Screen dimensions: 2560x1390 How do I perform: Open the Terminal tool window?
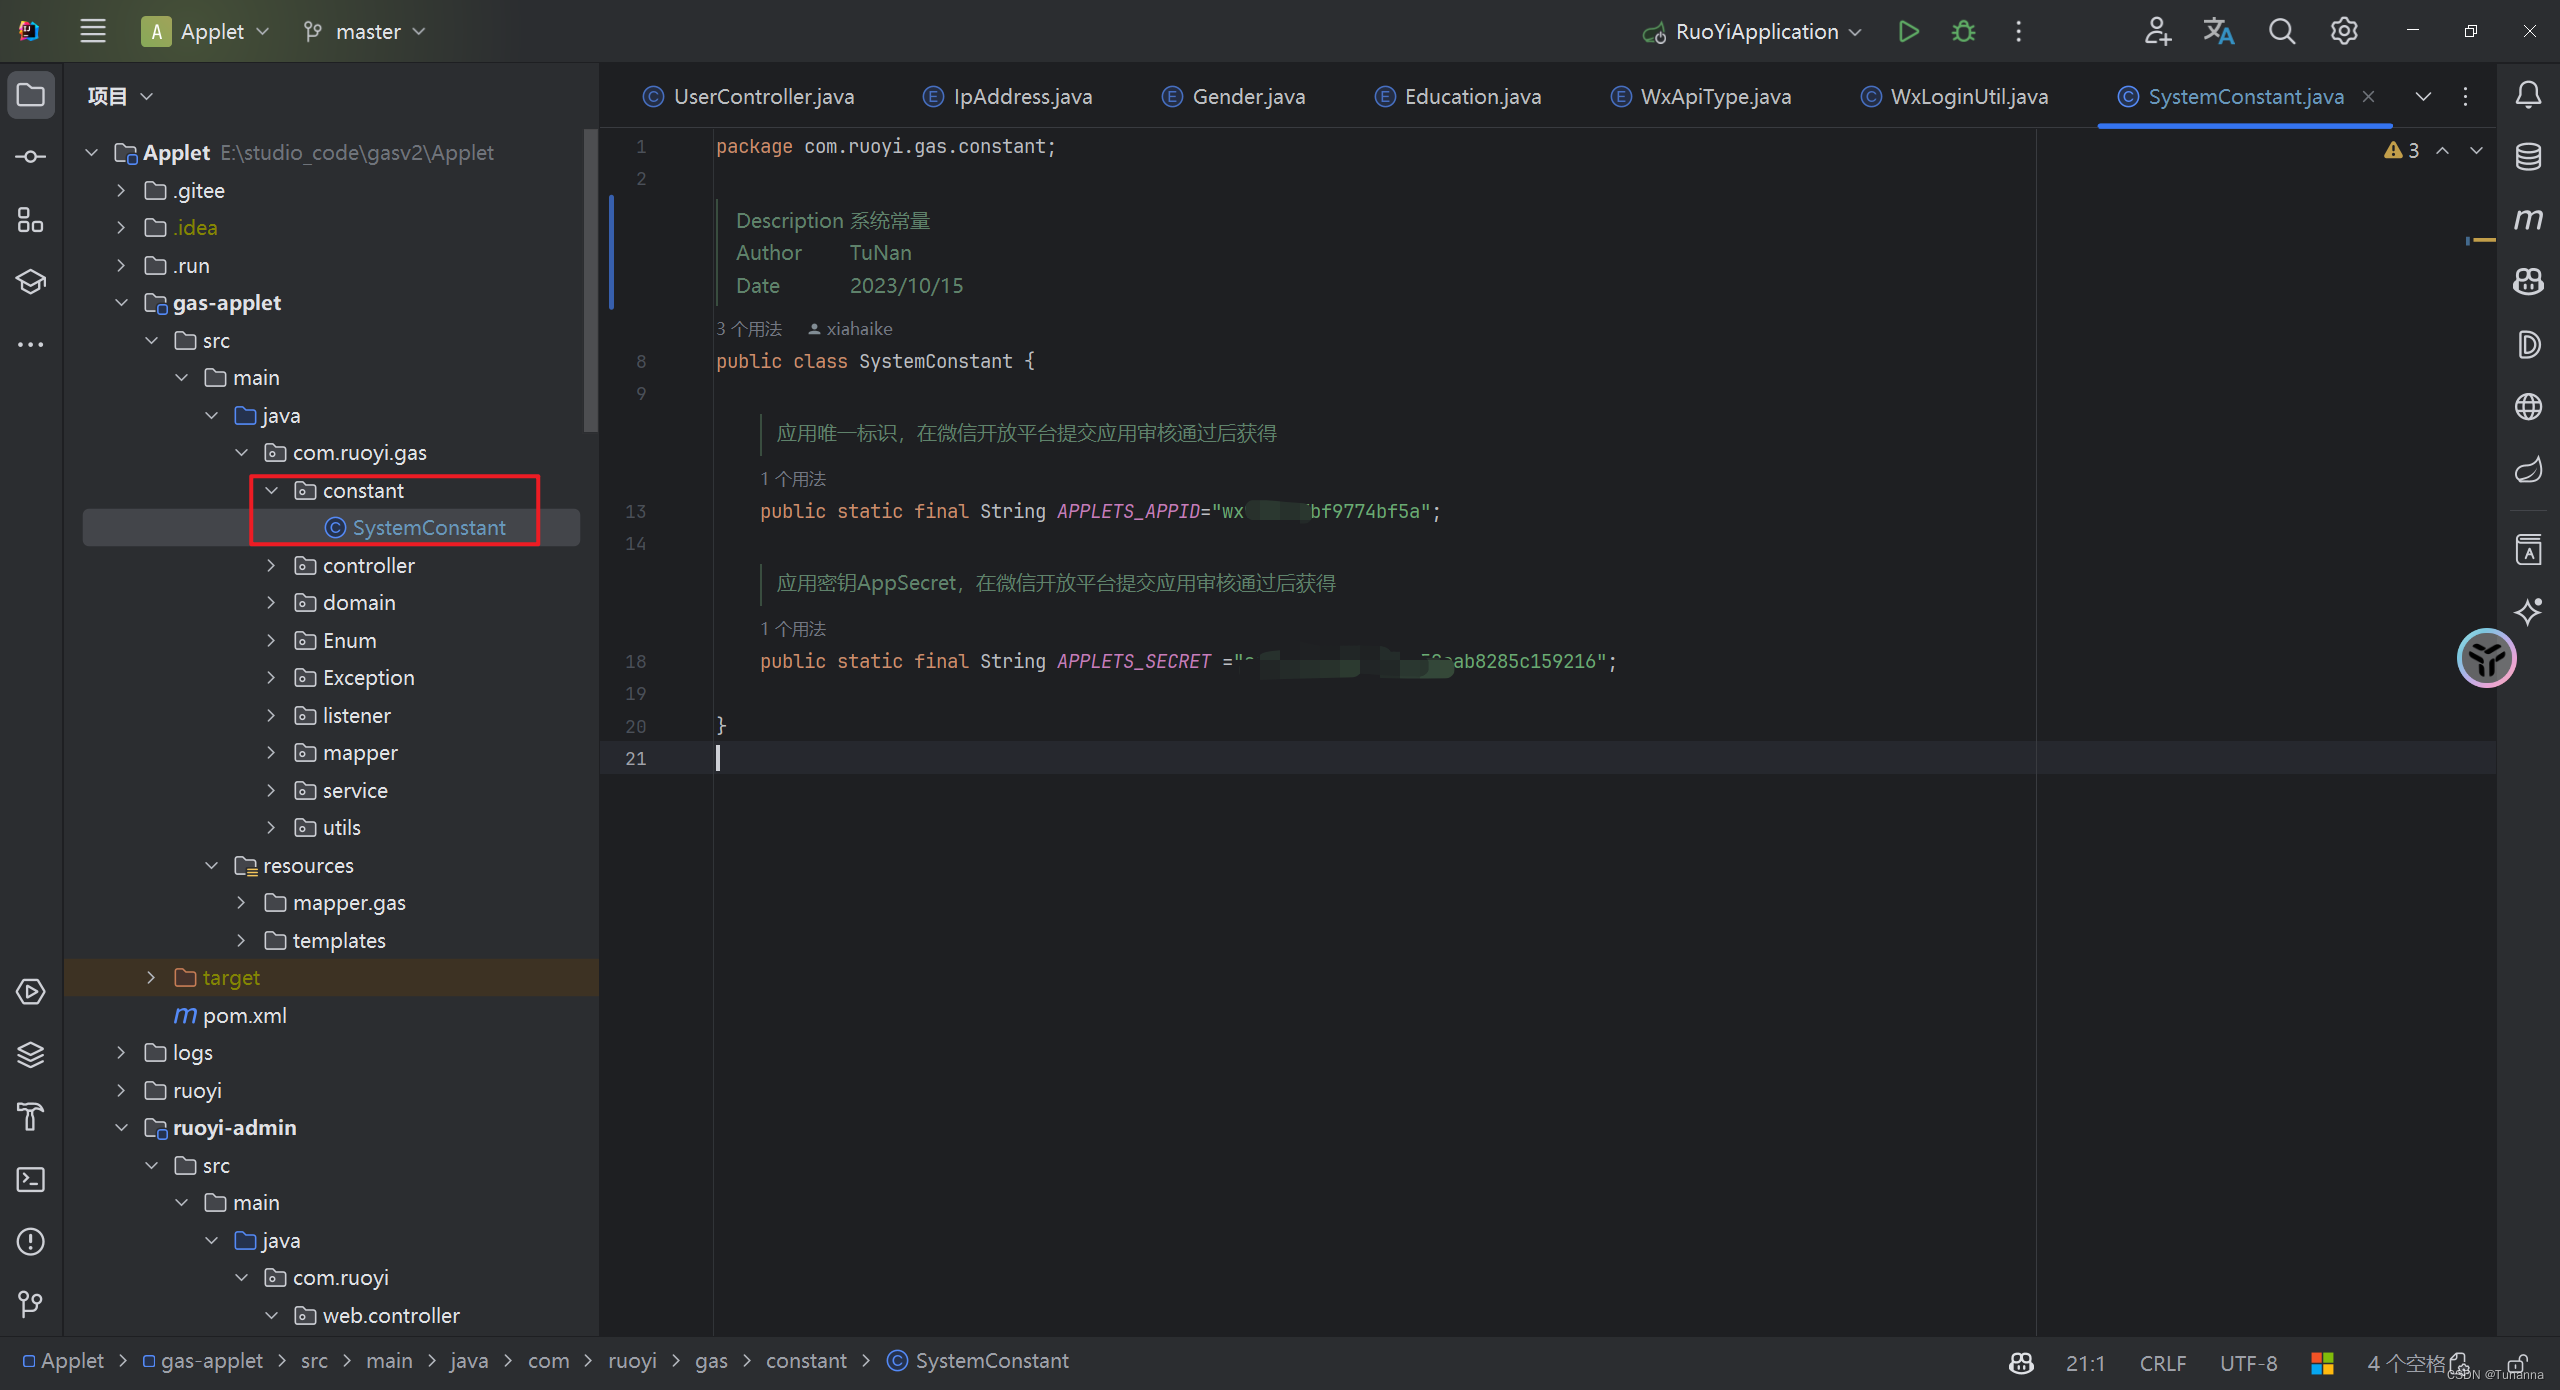30,1179
